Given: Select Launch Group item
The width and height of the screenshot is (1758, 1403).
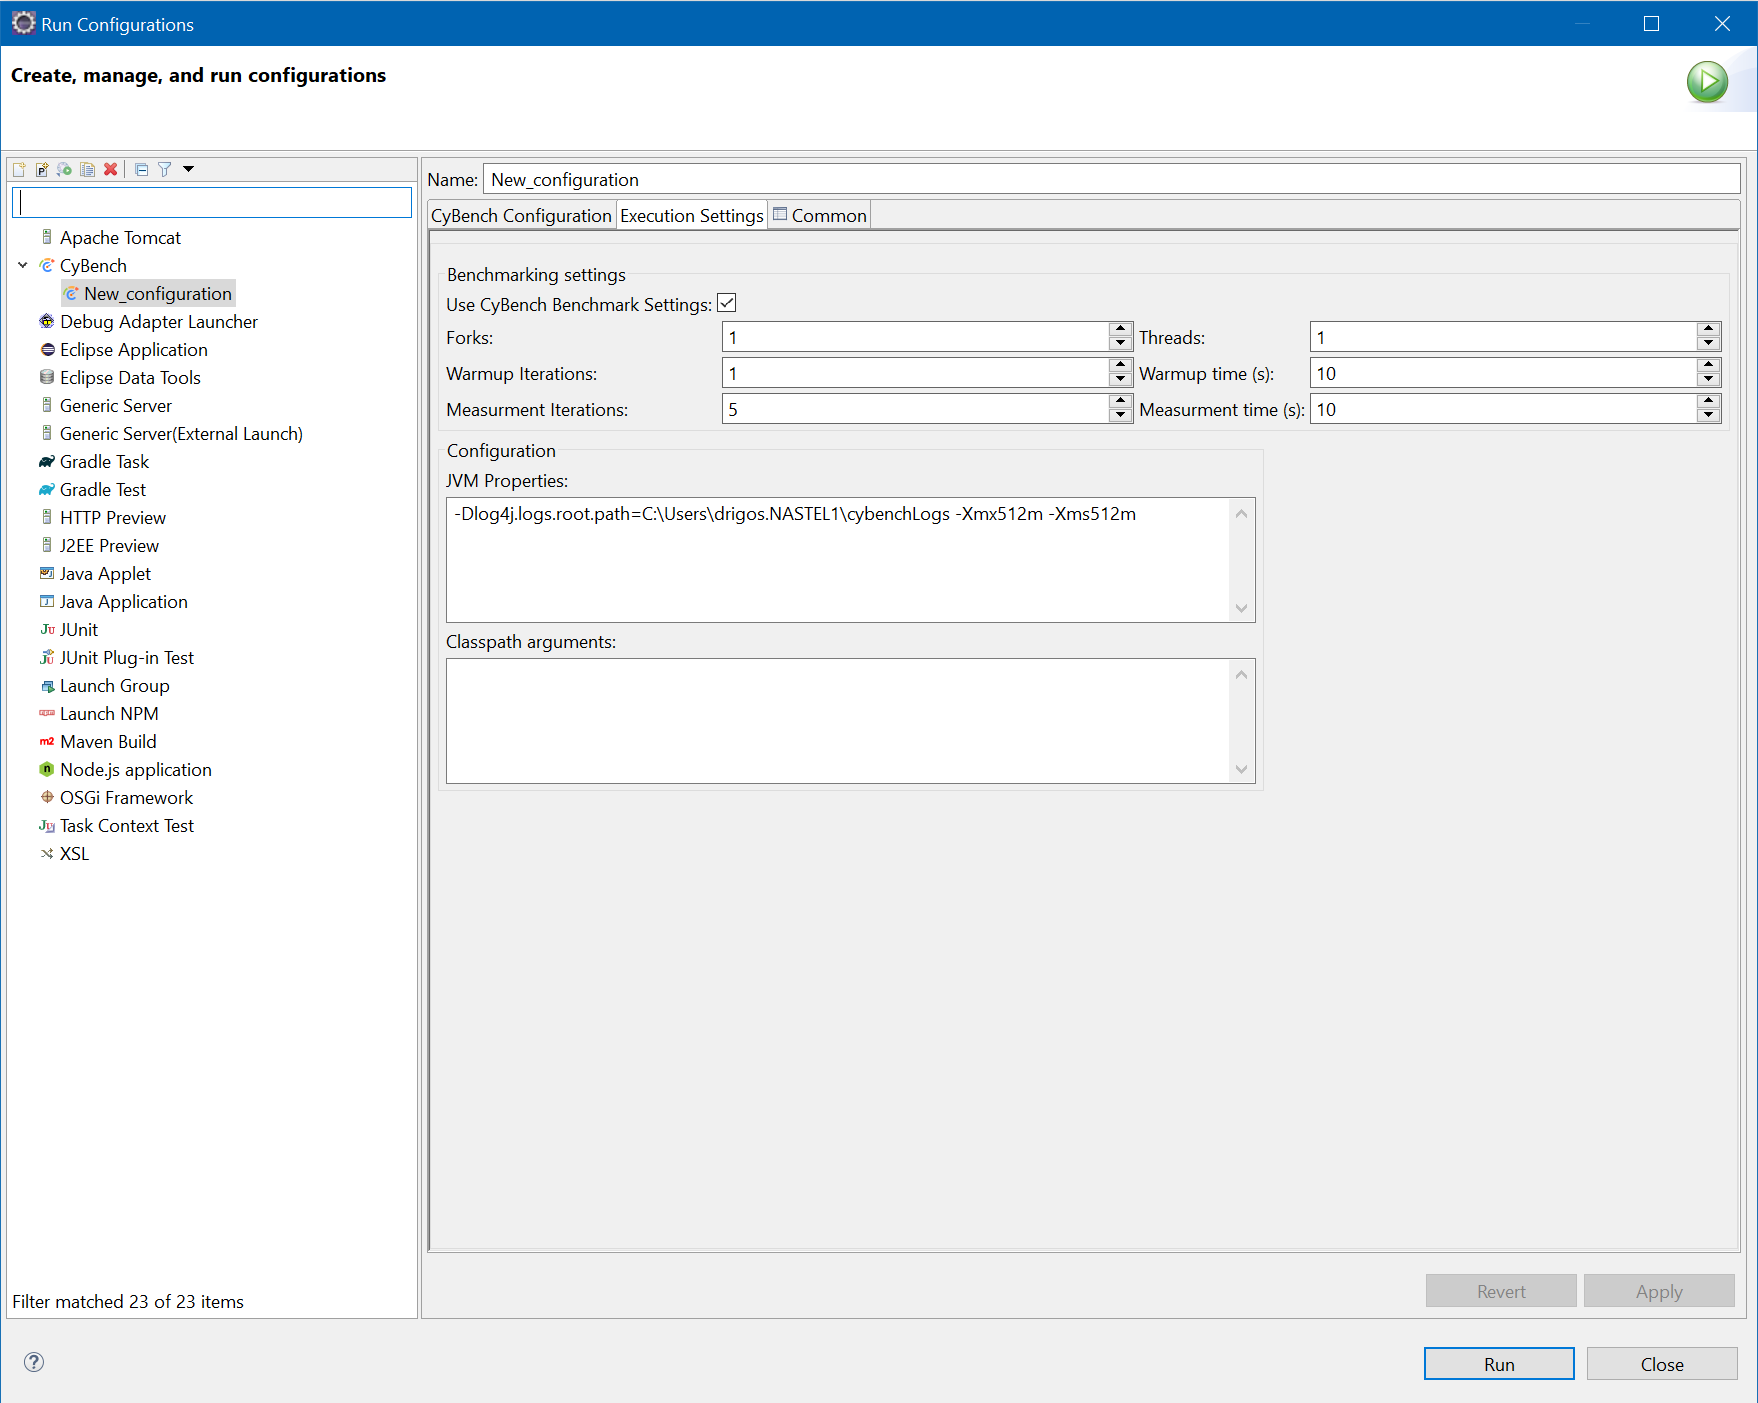Looking at the screenshot, I should pos(115,685).
